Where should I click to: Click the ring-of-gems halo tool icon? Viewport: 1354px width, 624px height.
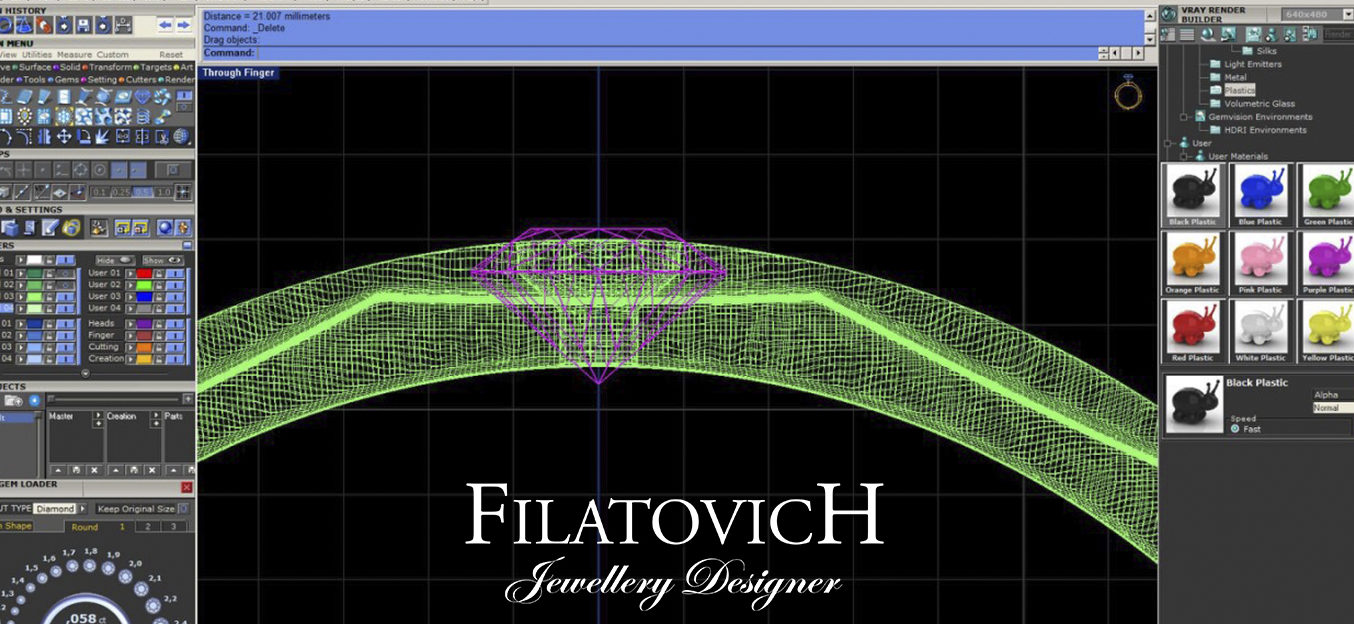(x=25, y=116)
